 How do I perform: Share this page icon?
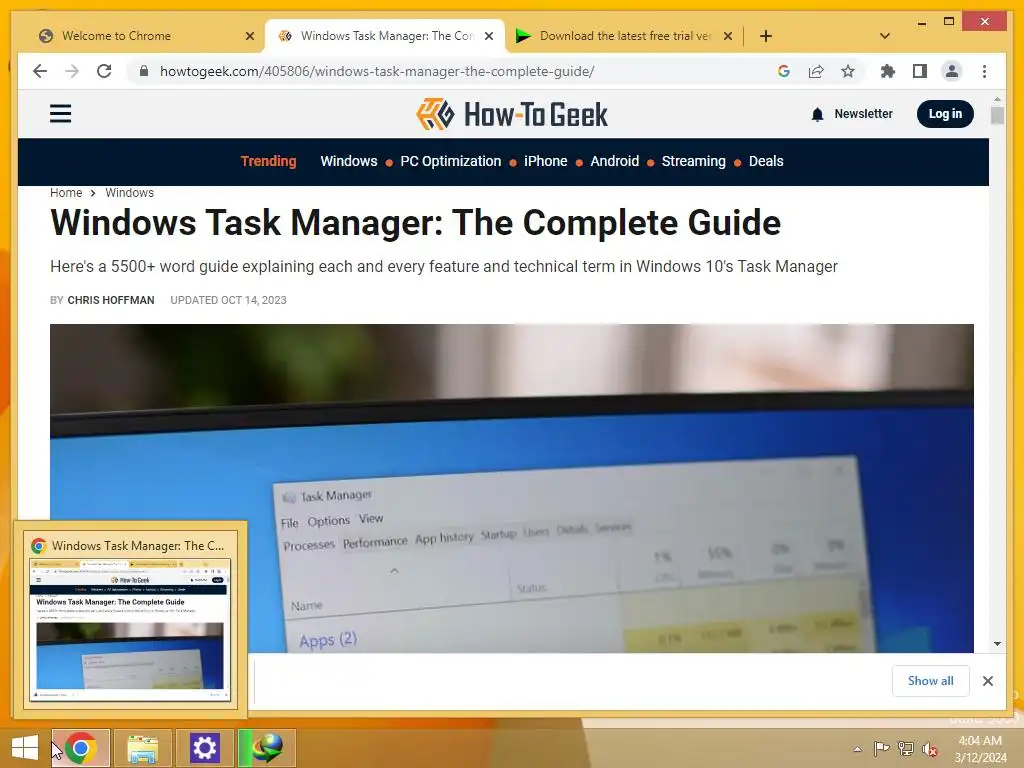point(816,71)
